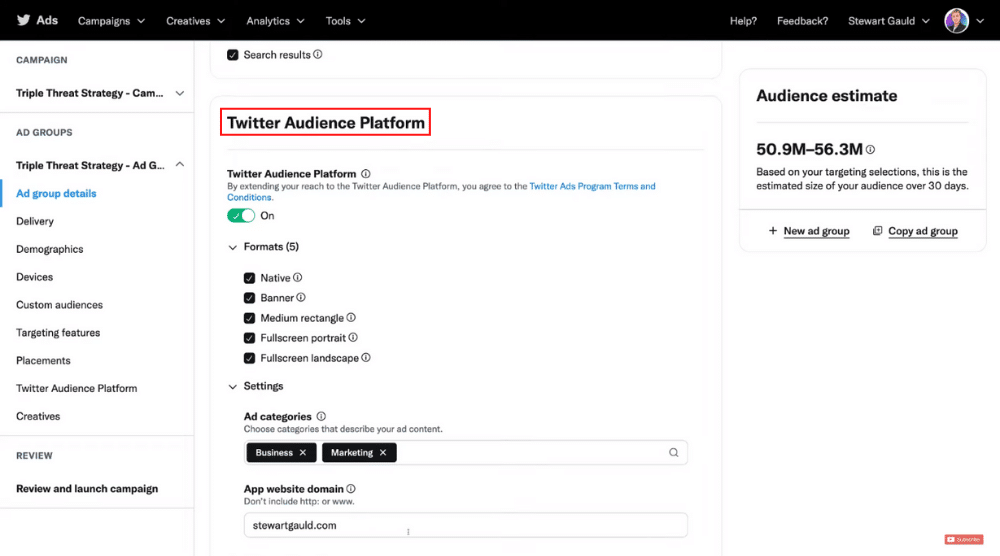Open Review and launch campaign
The image size is (1000, 556).
point(87,488)
